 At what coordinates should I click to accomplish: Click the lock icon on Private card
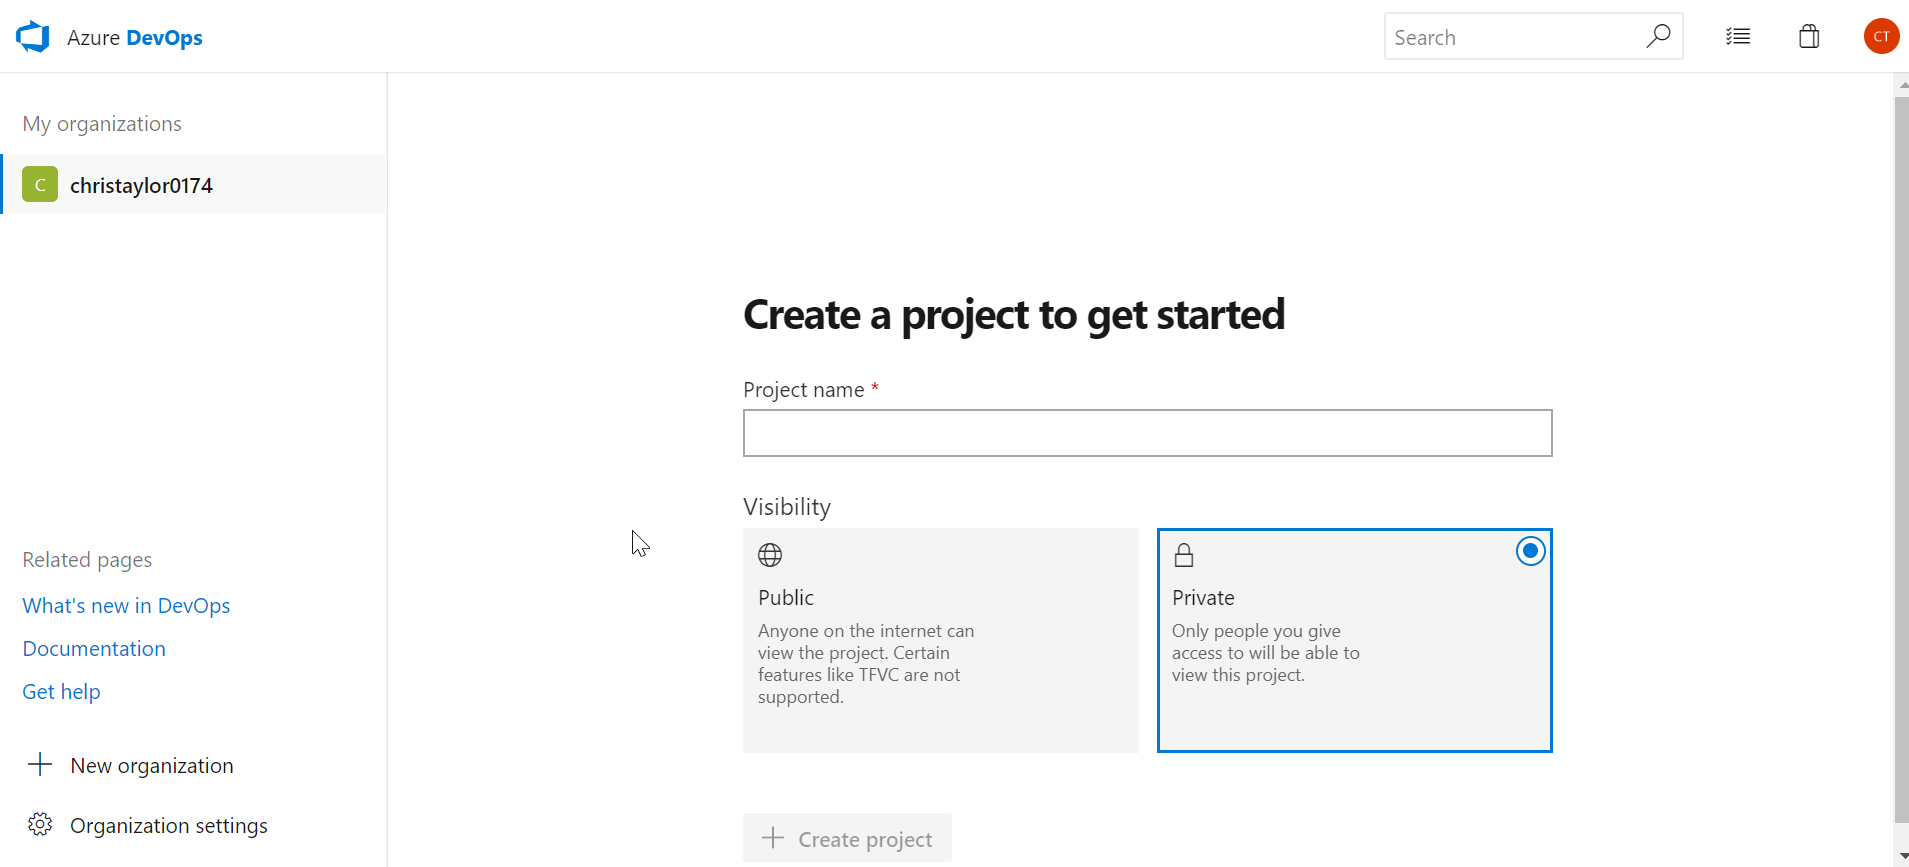point(1184,555)
